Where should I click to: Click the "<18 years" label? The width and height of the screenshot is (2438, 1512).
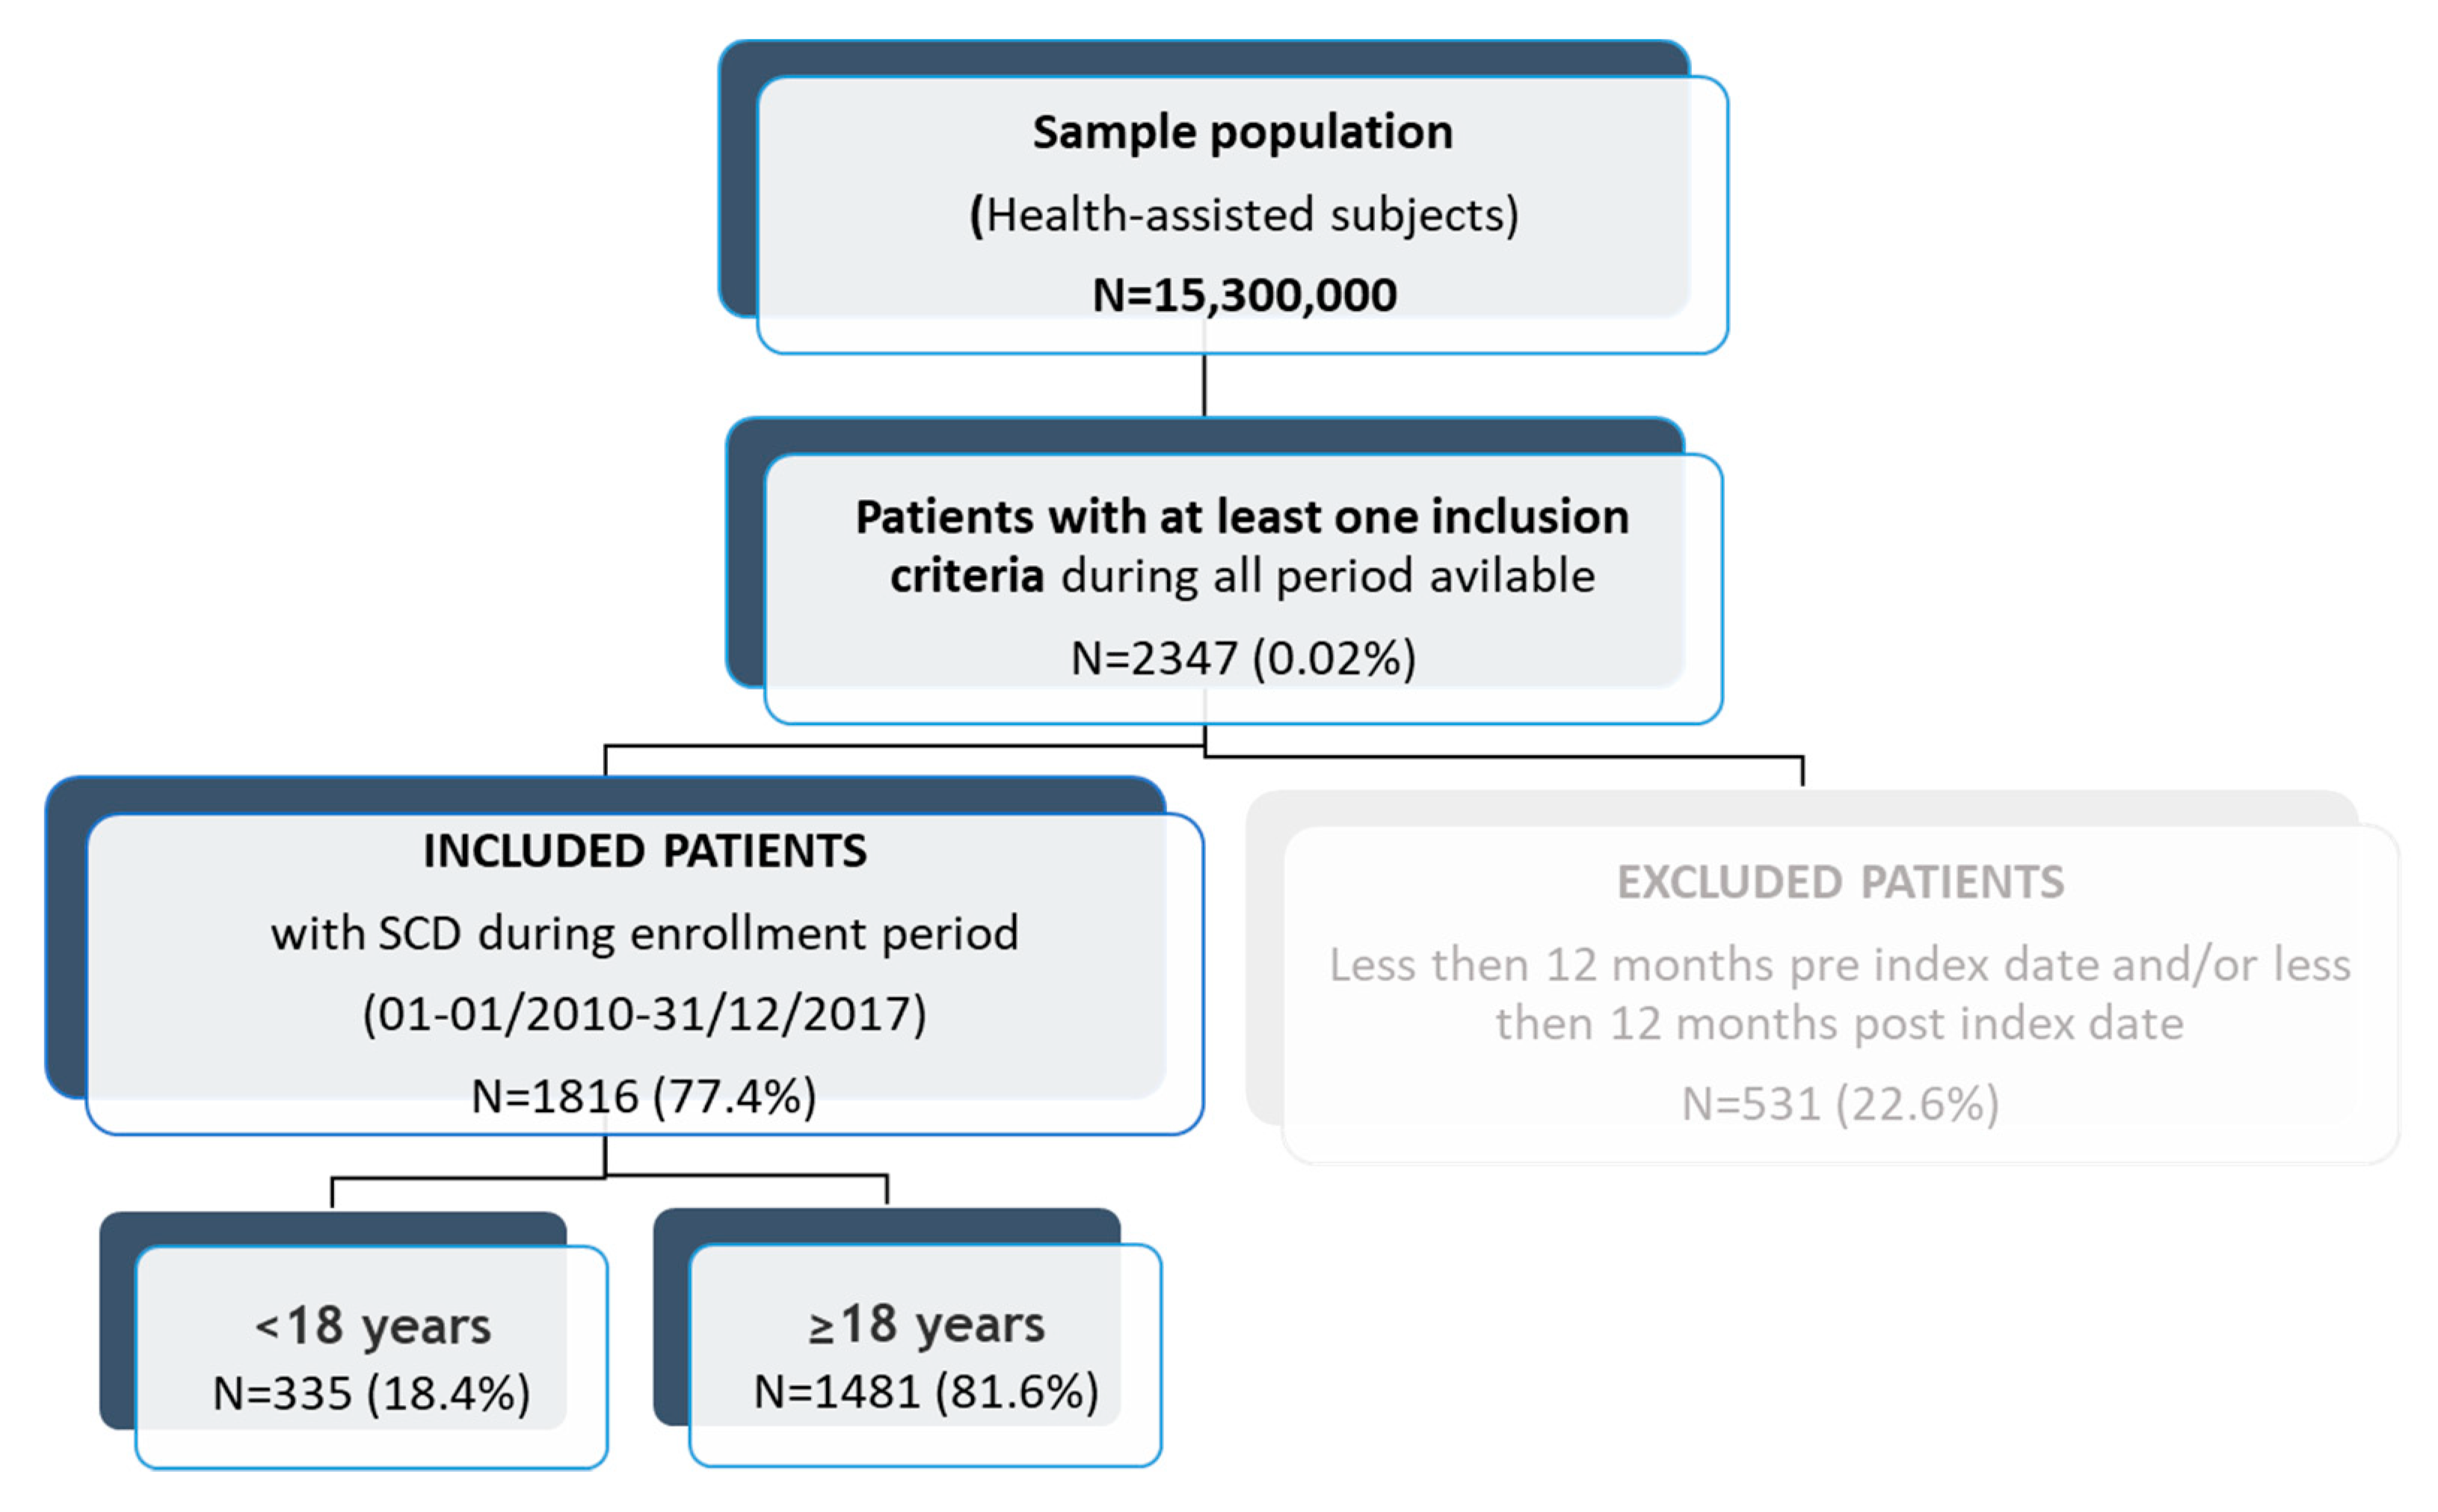[x=373, y=1326]
